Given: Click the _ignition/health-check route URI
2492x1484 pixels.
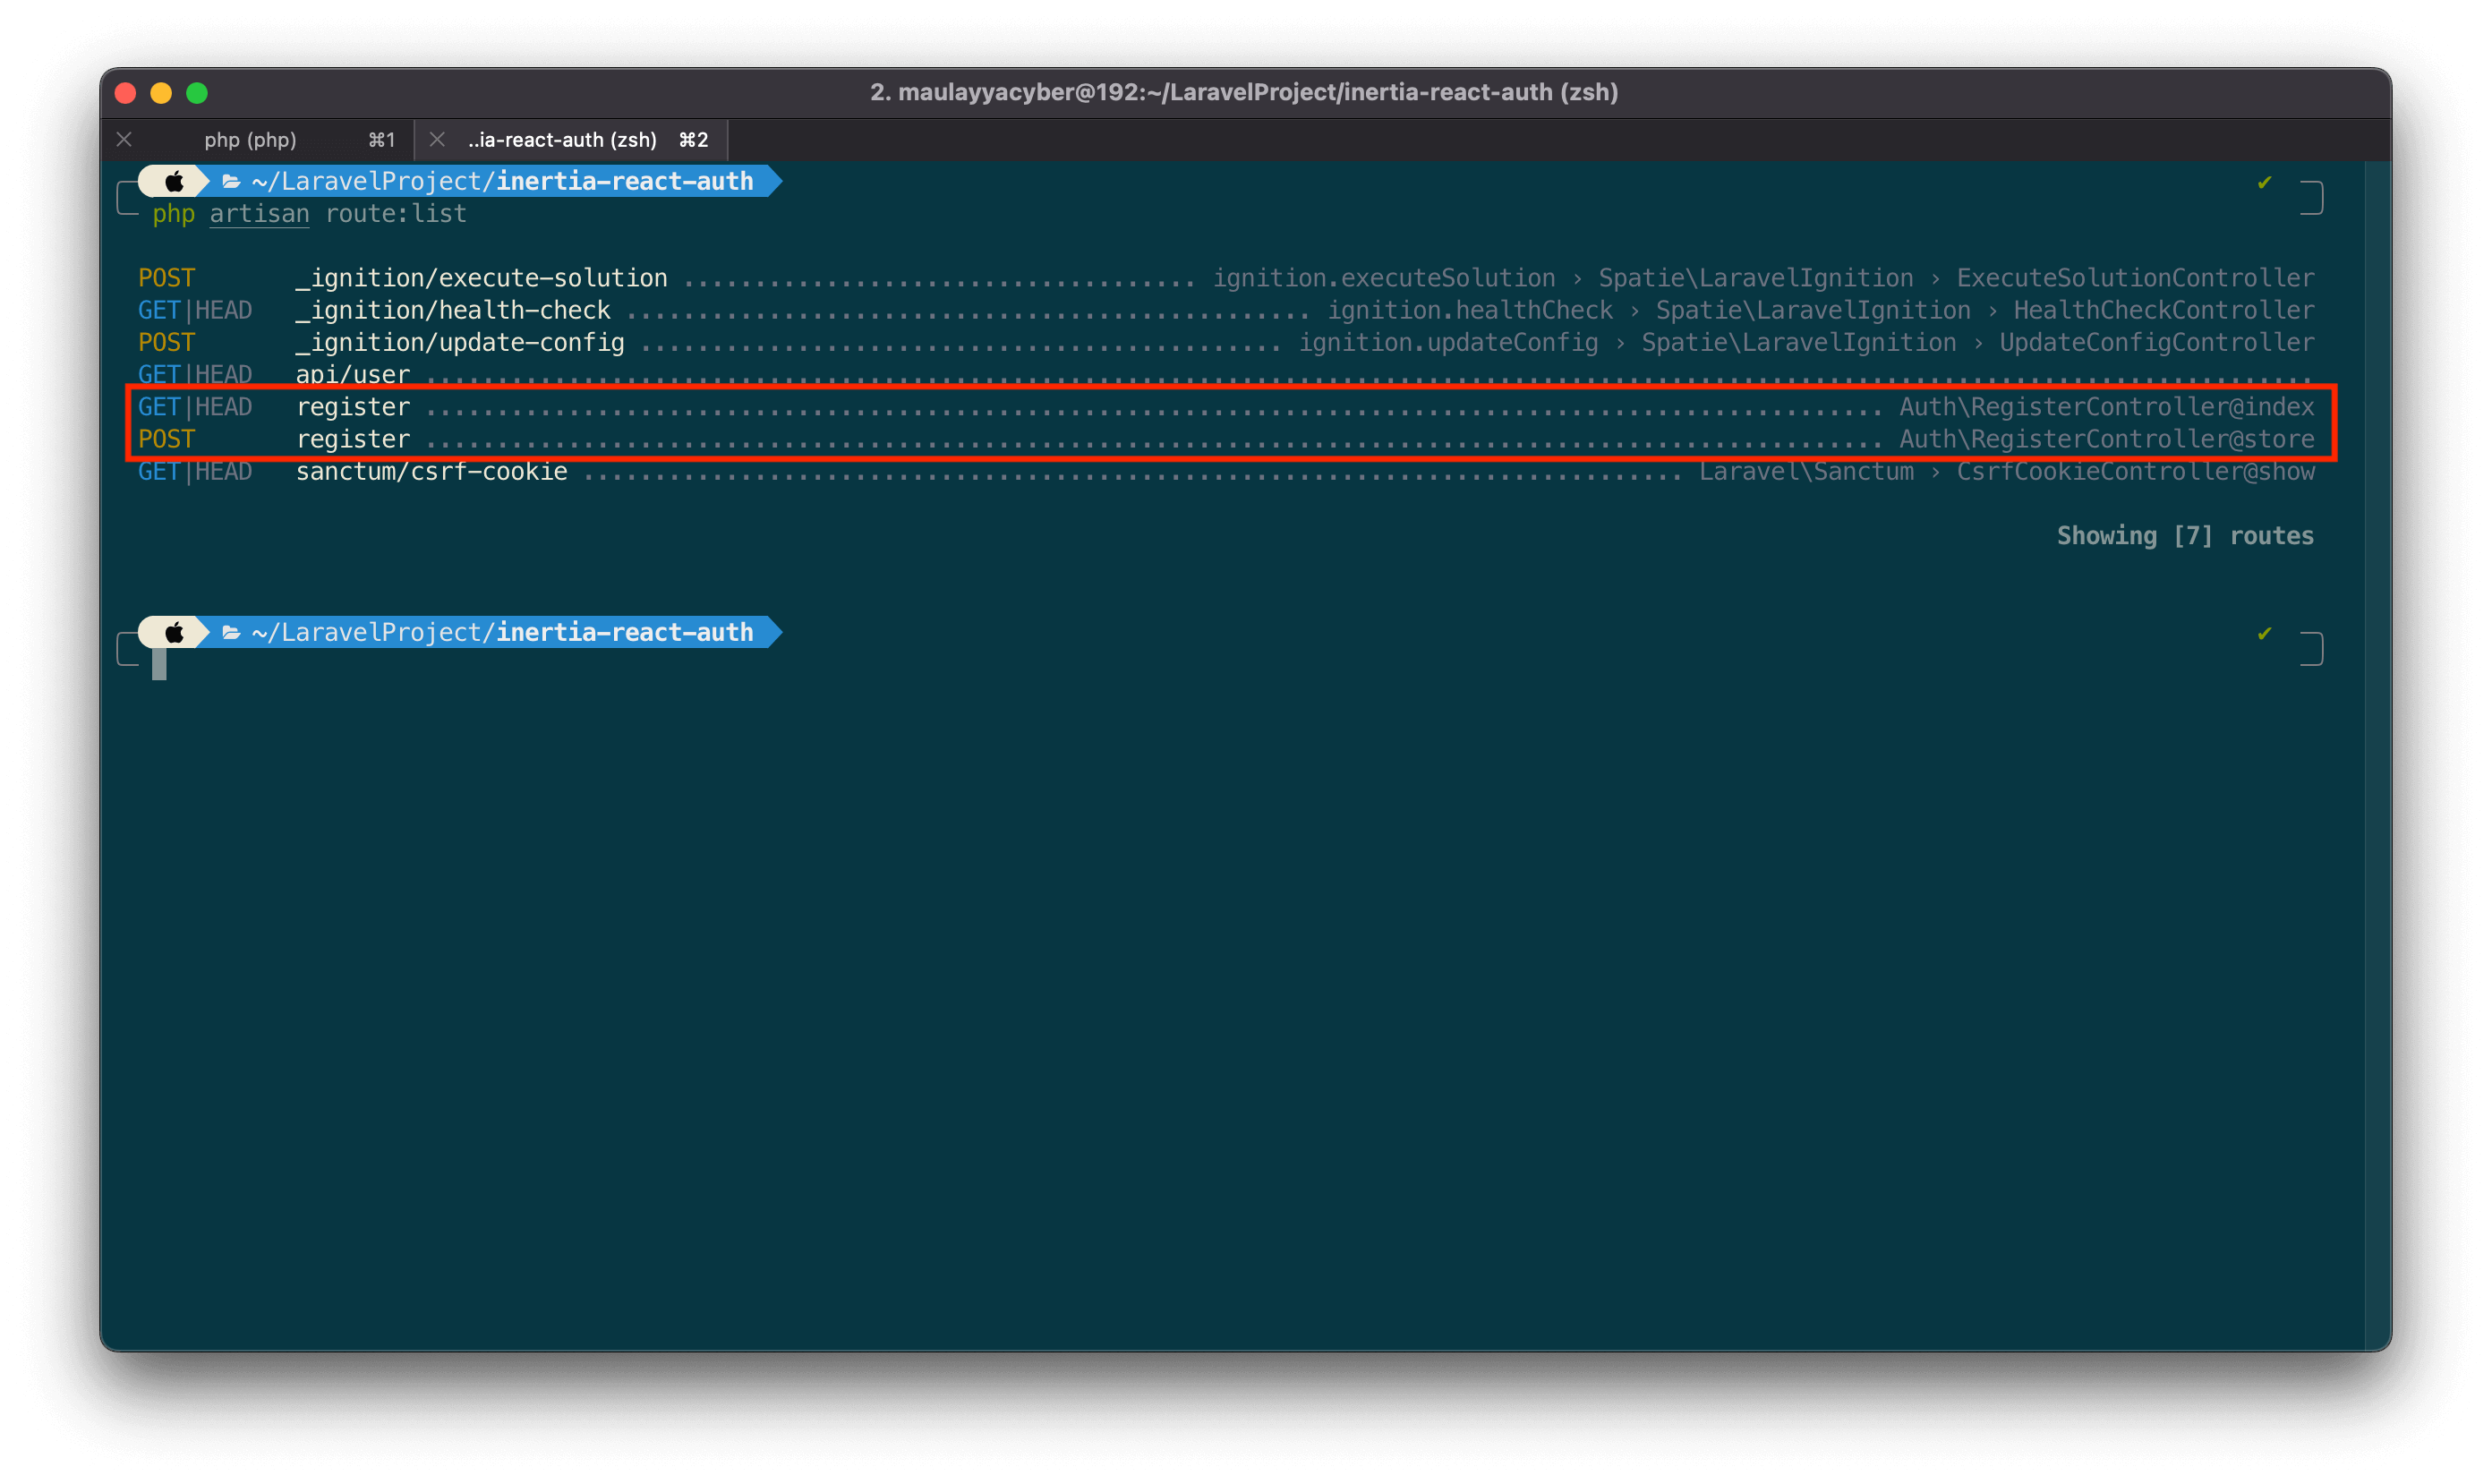Looking at the screenshot, I should [452, 310].
